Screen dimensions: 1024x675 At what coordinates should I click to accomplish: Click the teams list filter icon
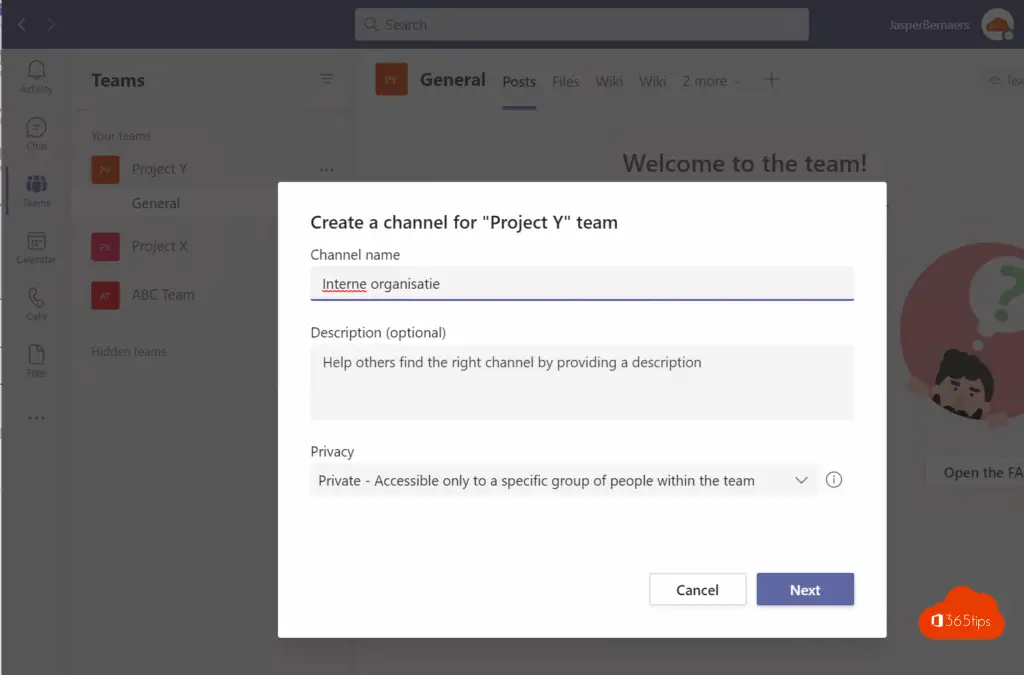coord(327,80)
